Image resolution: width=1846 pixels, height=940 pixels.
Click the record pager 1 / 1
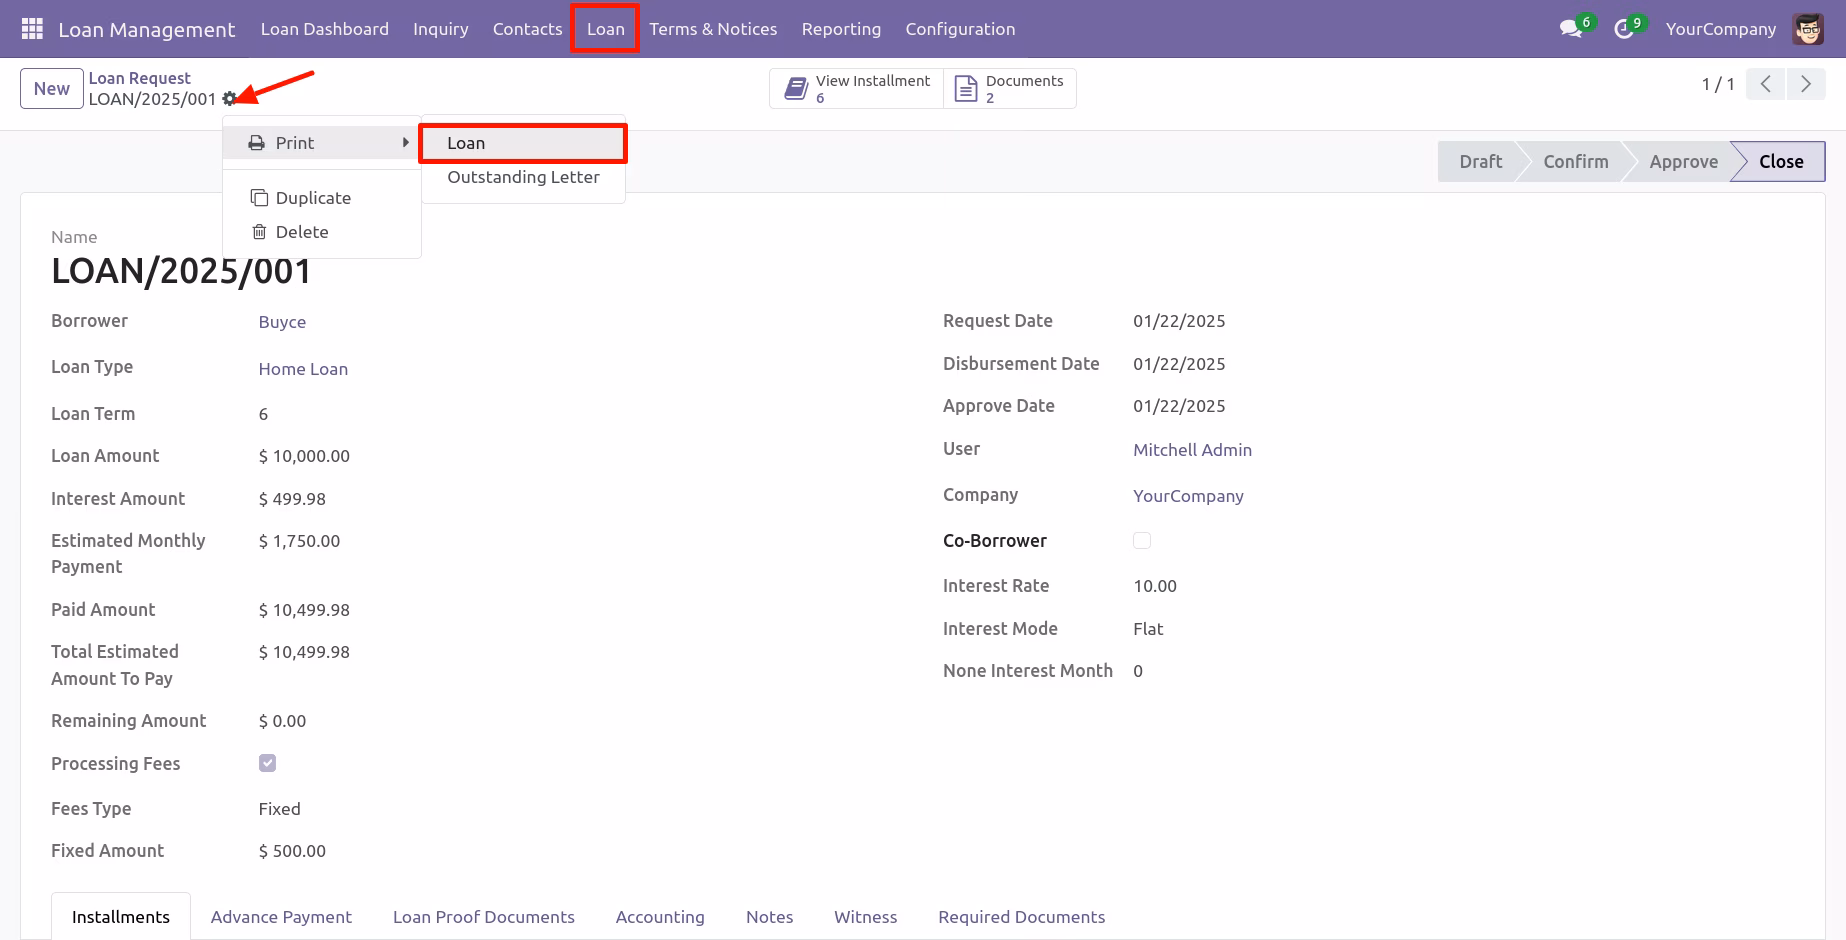(1718, 84)
